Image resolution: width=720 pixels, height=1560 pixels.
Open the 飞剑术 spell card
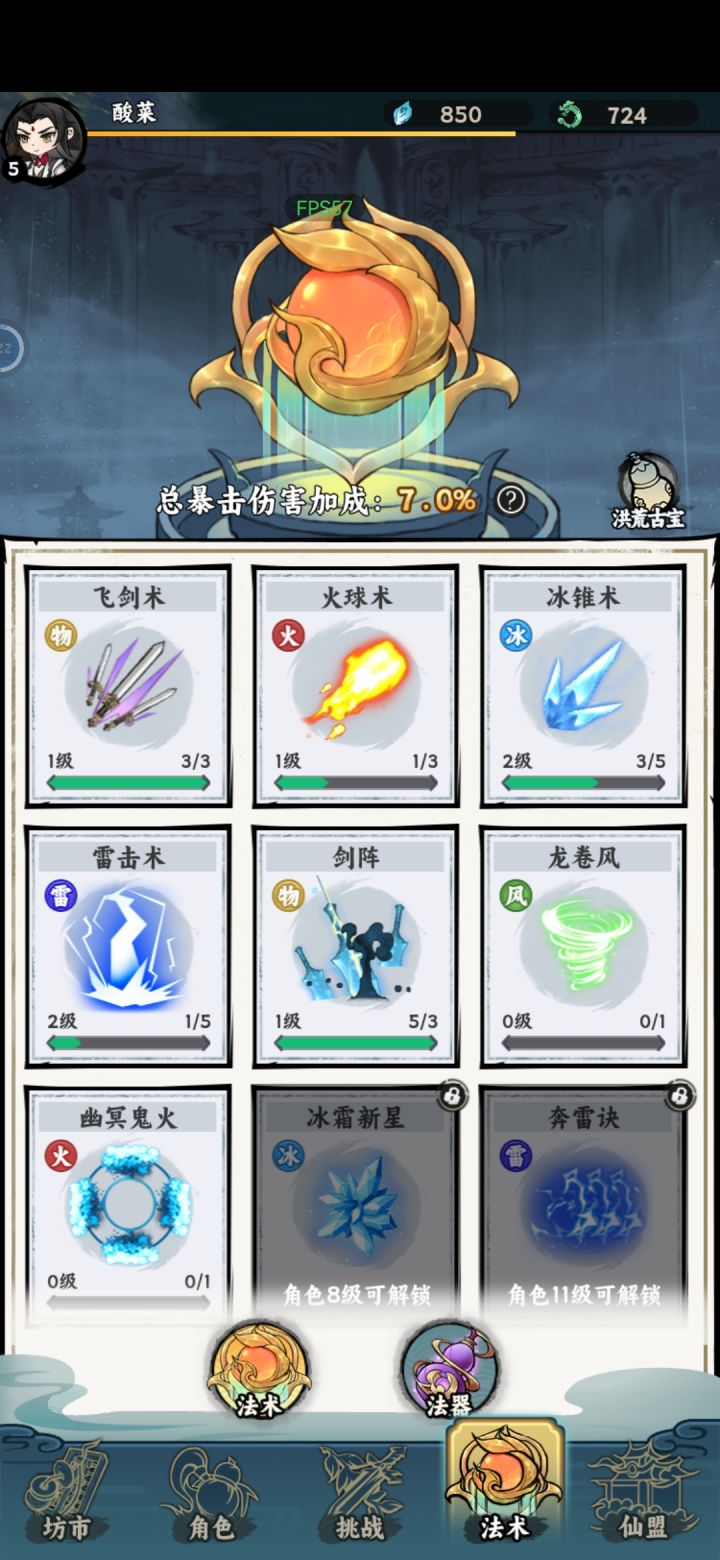point(128,686)
